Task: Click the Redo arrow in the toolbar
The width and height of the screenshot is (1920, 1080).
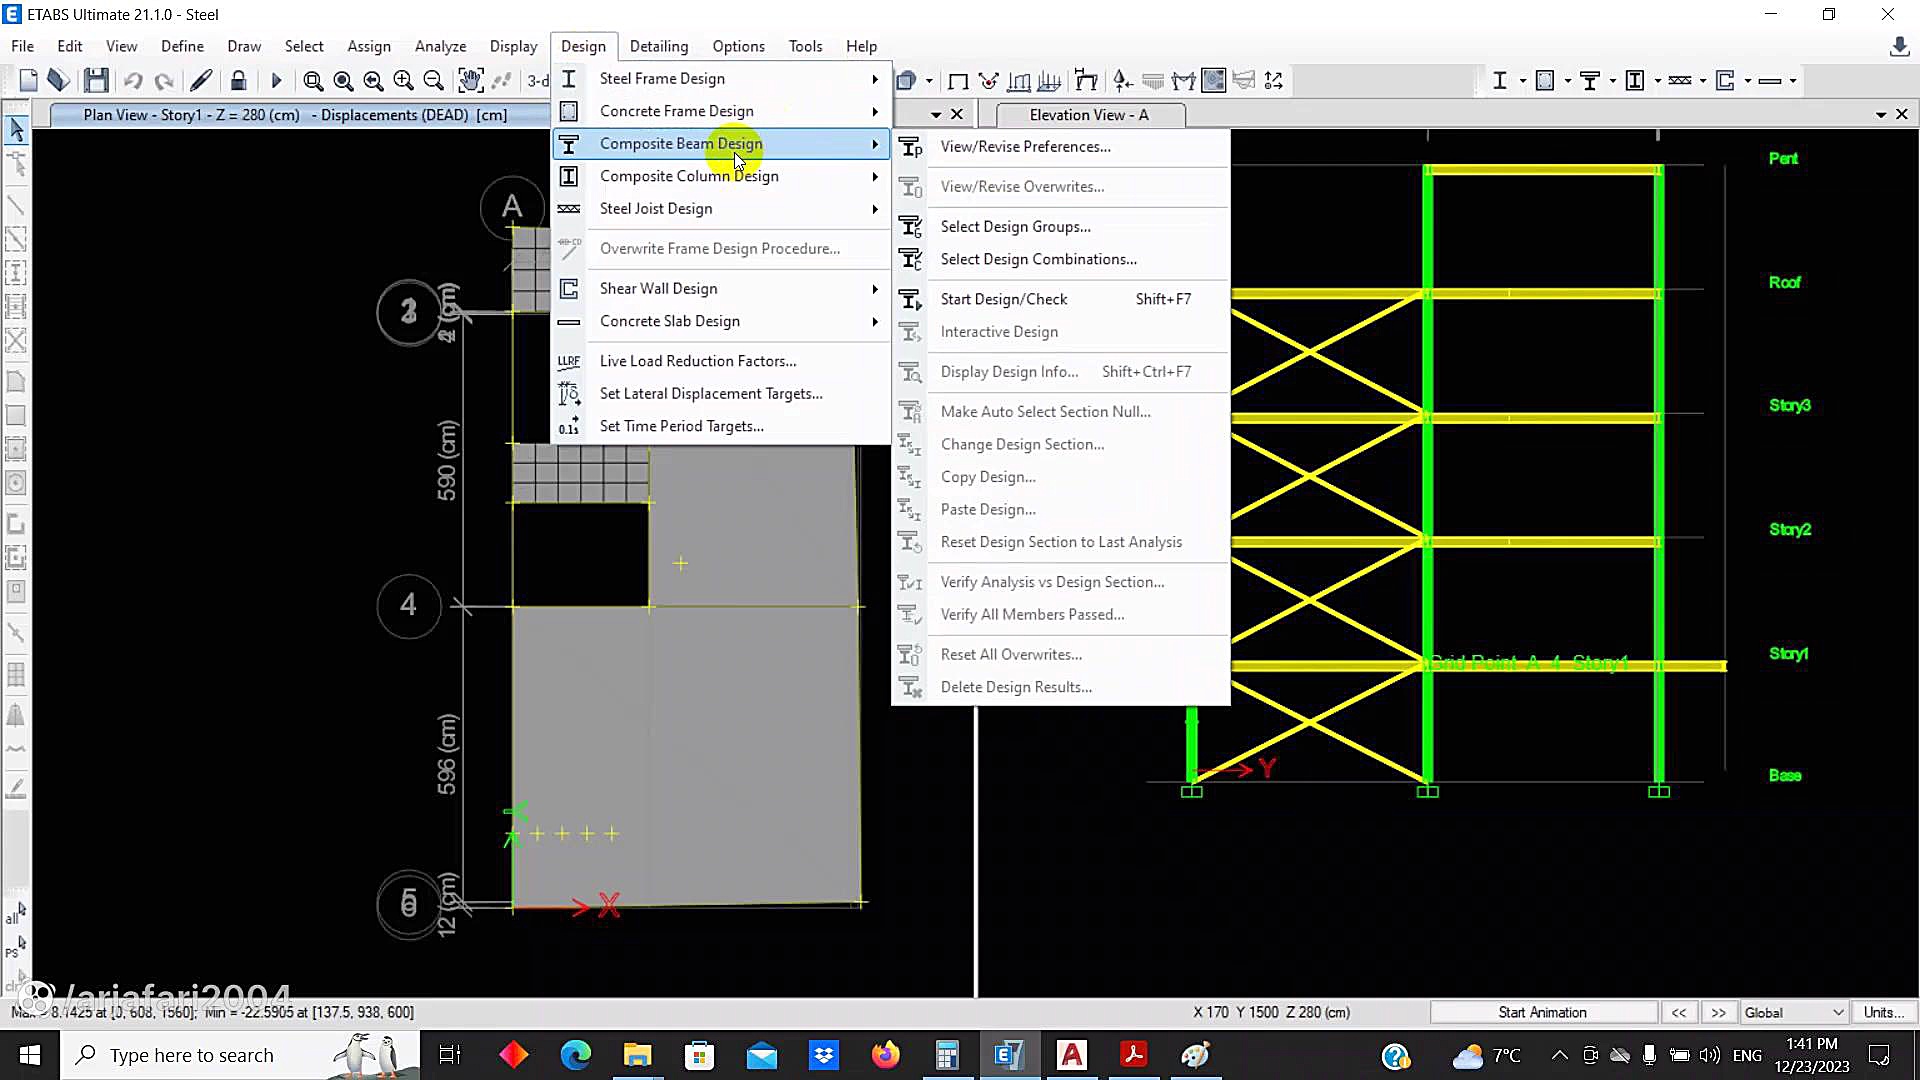Action: point(165,81)
